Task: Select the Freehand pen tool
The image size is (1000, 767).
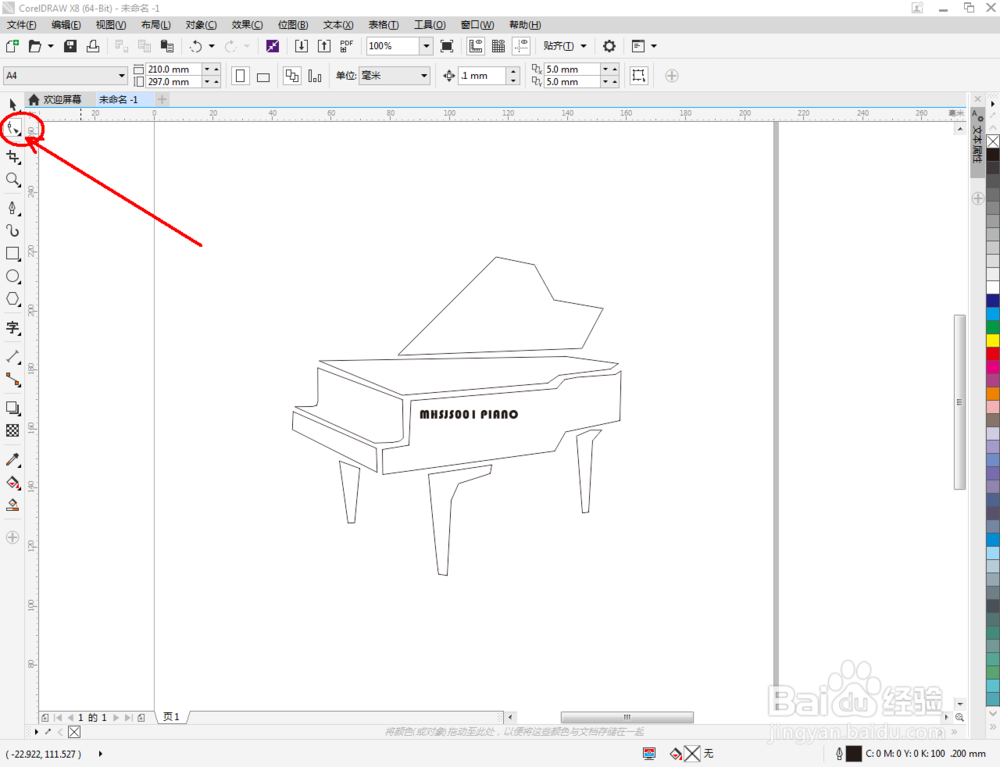Action: click(x=13, y=208)
